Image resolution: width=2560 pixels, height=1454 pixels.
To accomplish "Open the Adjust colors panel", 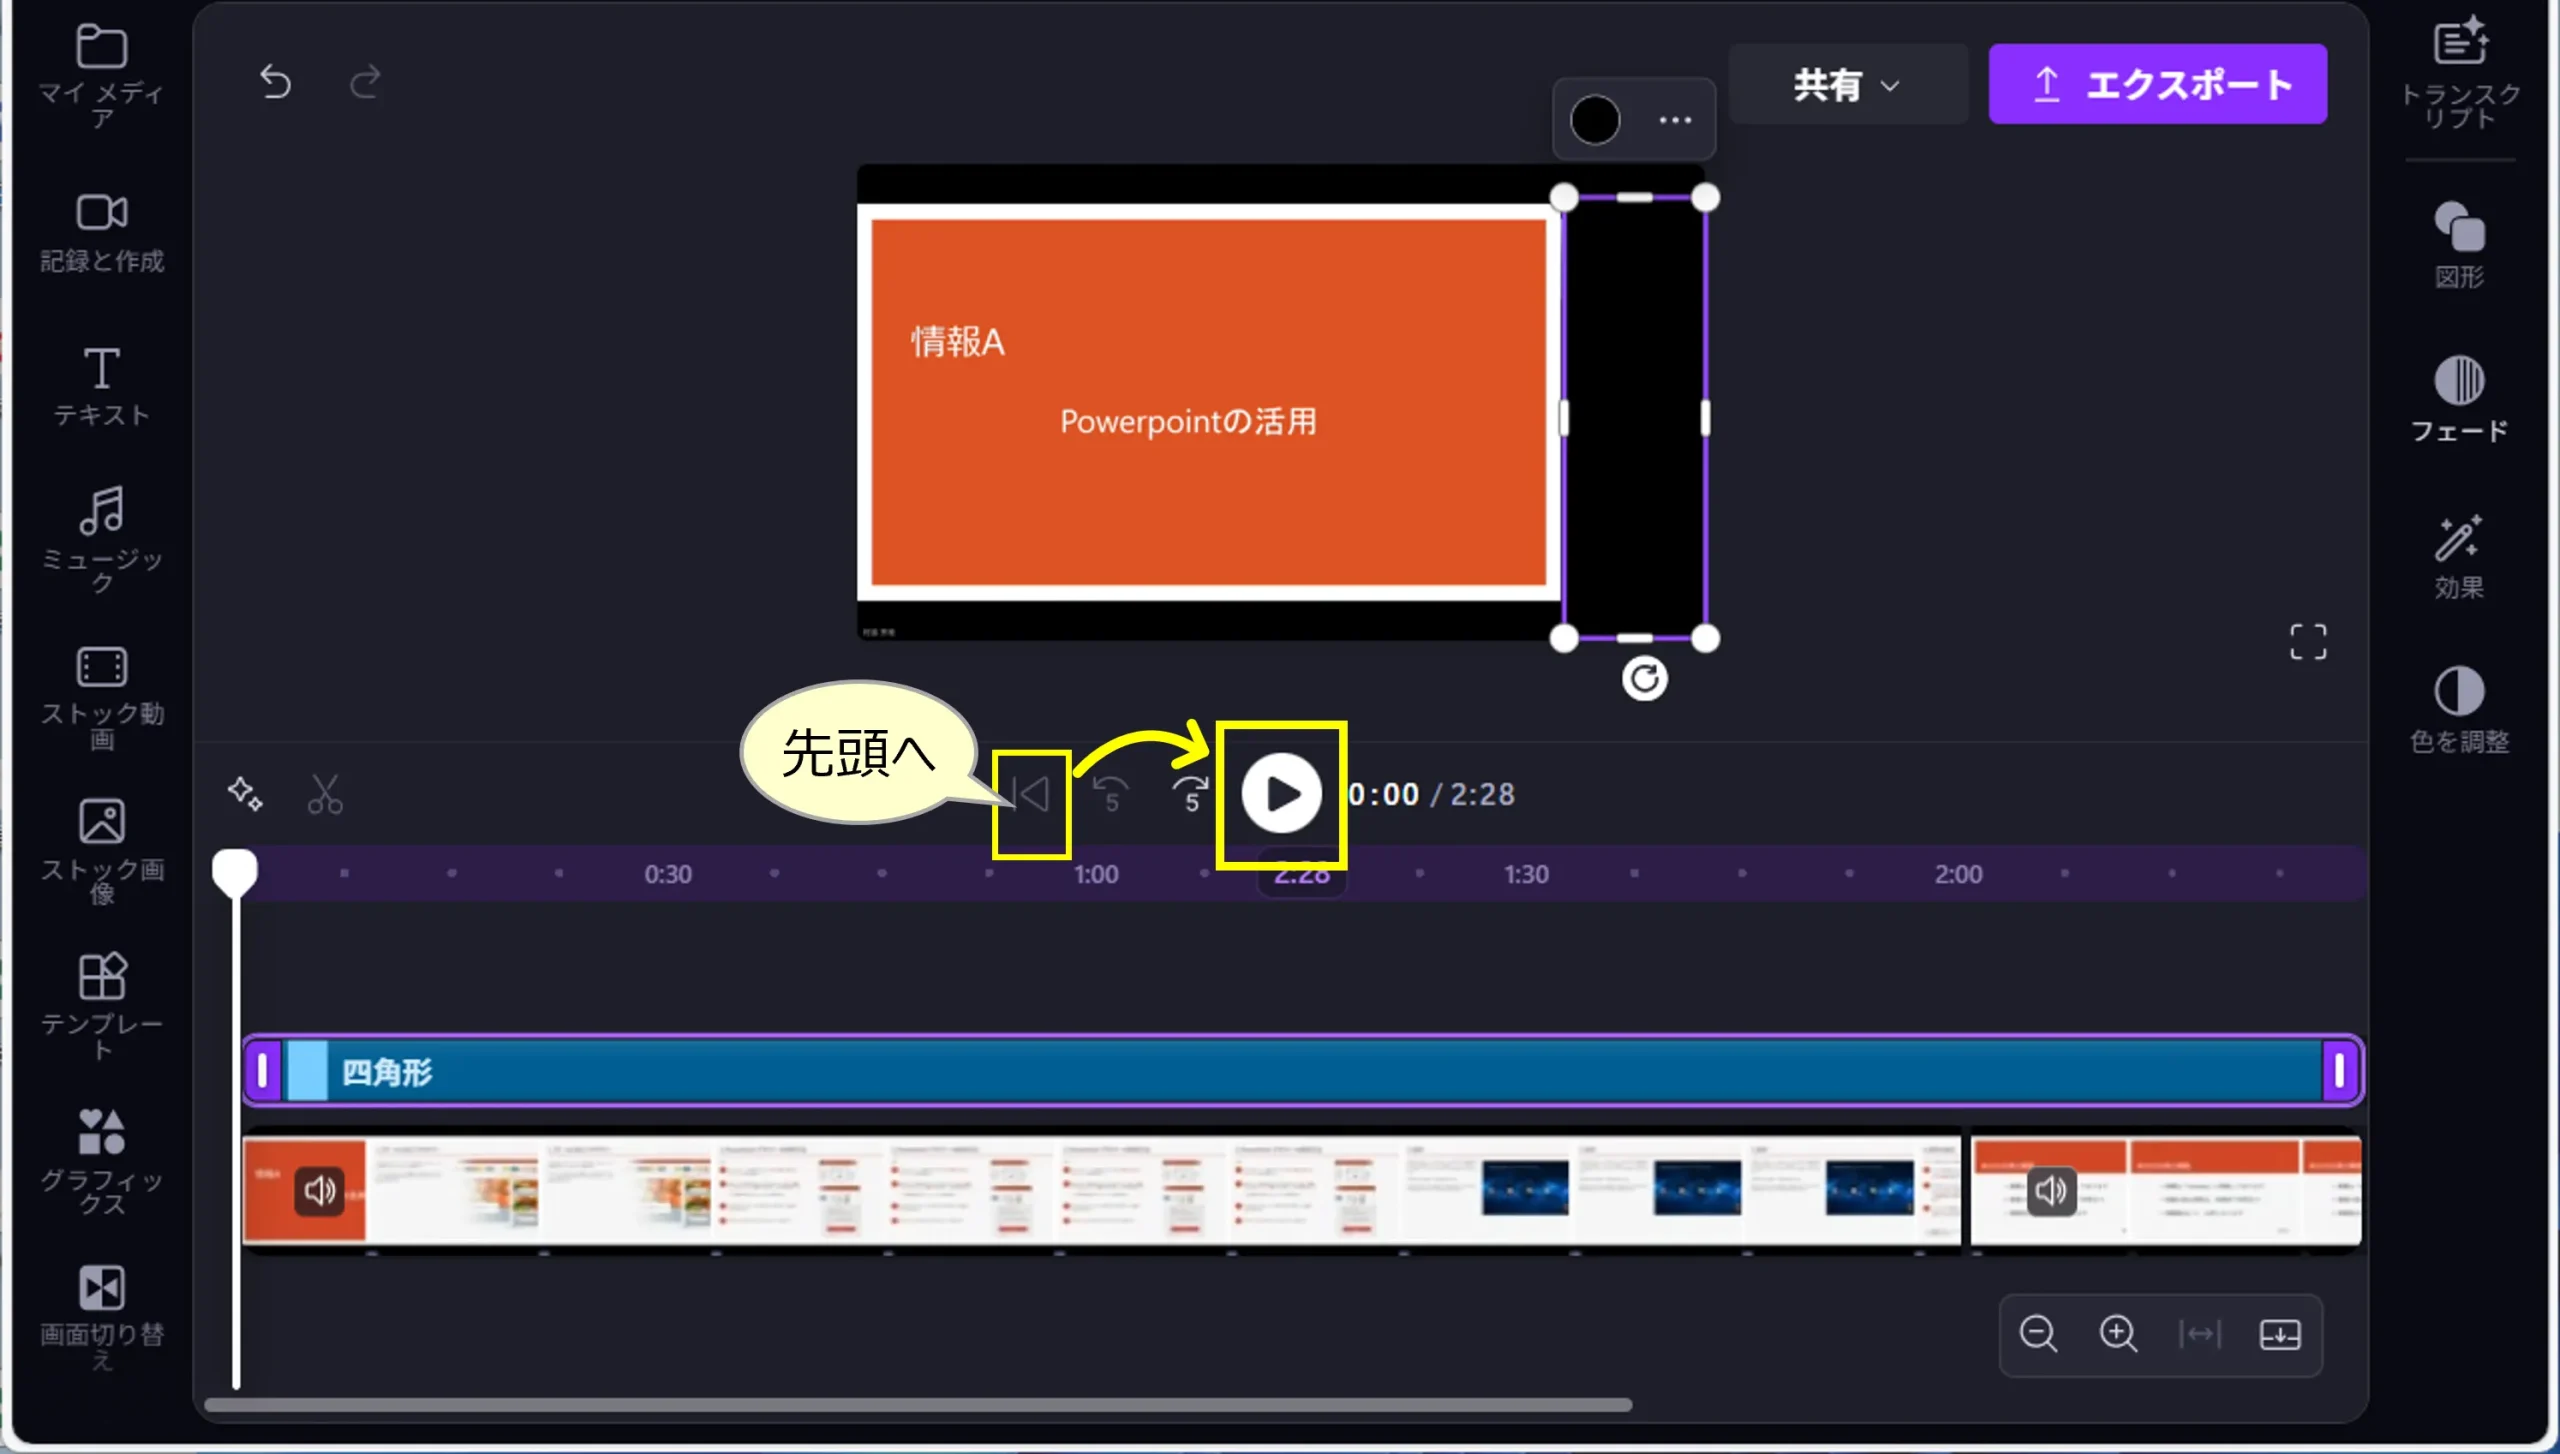I will 2459,709.
